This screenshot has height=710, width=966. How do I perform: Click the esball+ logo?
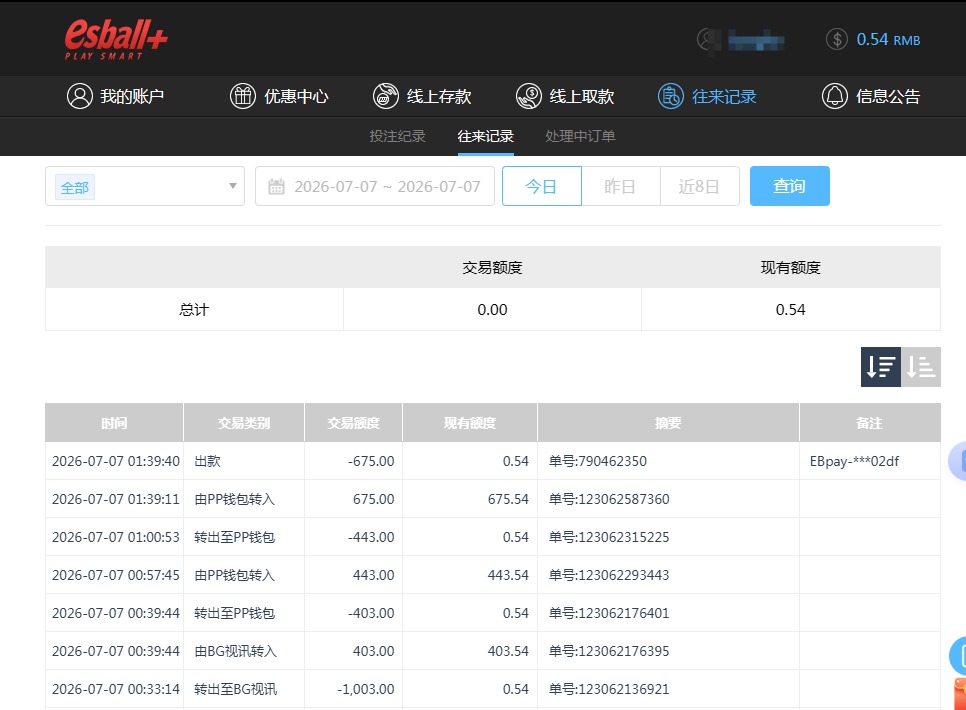coord(116,39)
